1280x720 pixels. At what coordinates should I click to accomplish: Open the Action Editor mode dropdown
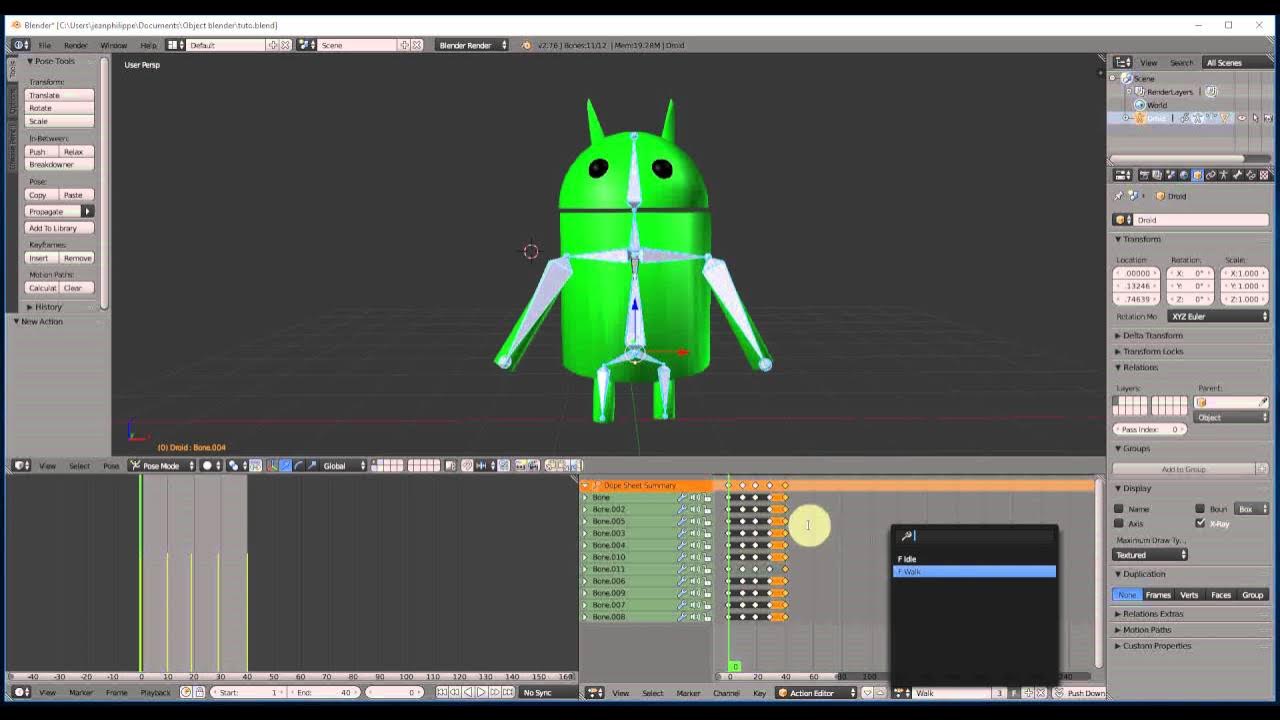tap(817, 692)
